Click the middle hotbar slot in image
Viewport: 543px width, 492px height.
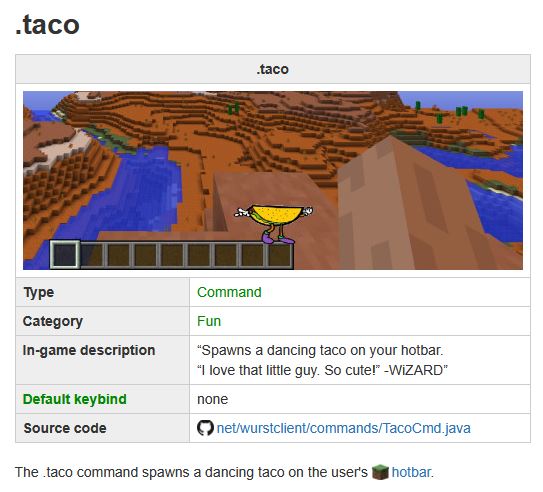click(172, 255)
